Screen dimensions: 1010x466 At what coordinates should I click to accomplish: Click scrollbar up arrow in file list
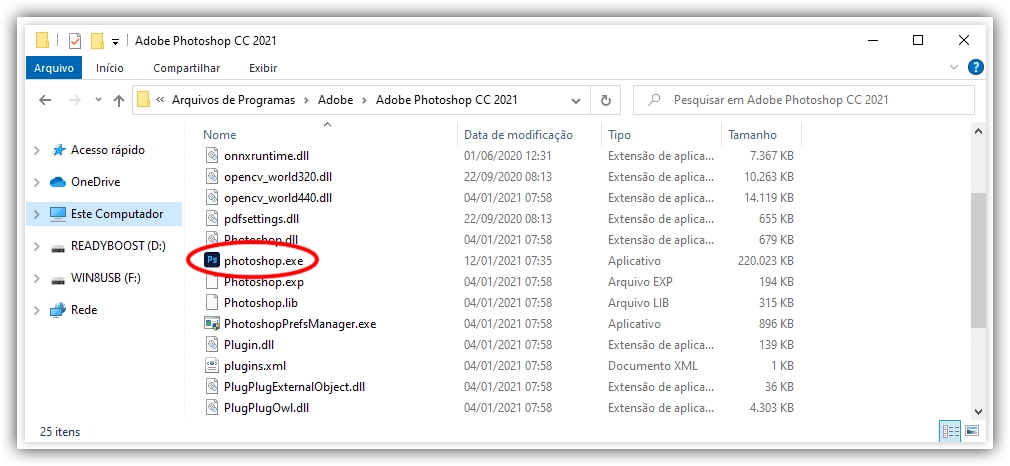coord(978,131)
